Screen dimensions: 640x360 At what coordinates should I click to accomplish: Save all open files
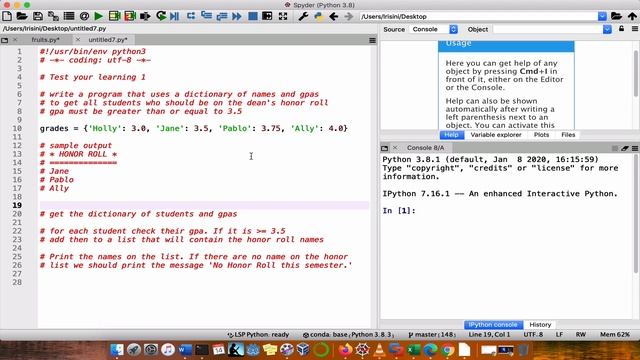pos(53,16)
